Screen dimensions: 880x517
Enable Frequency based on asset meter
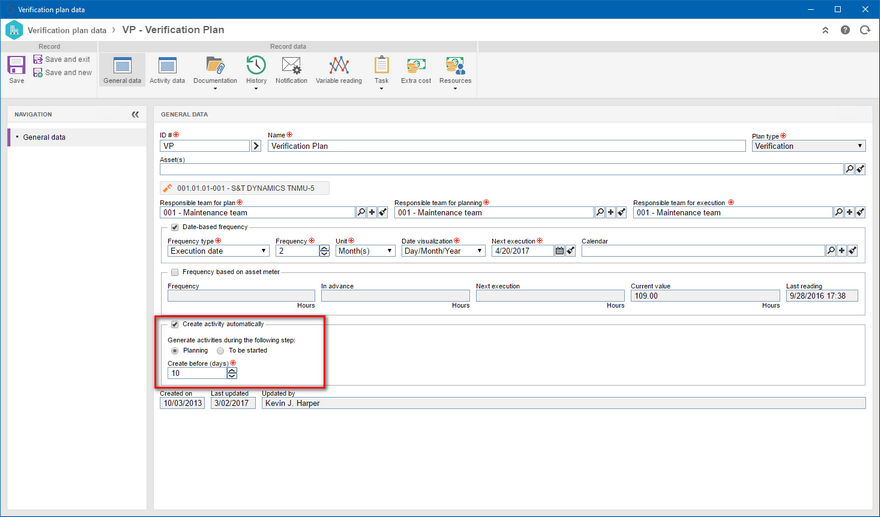click(x=175, y=272)
